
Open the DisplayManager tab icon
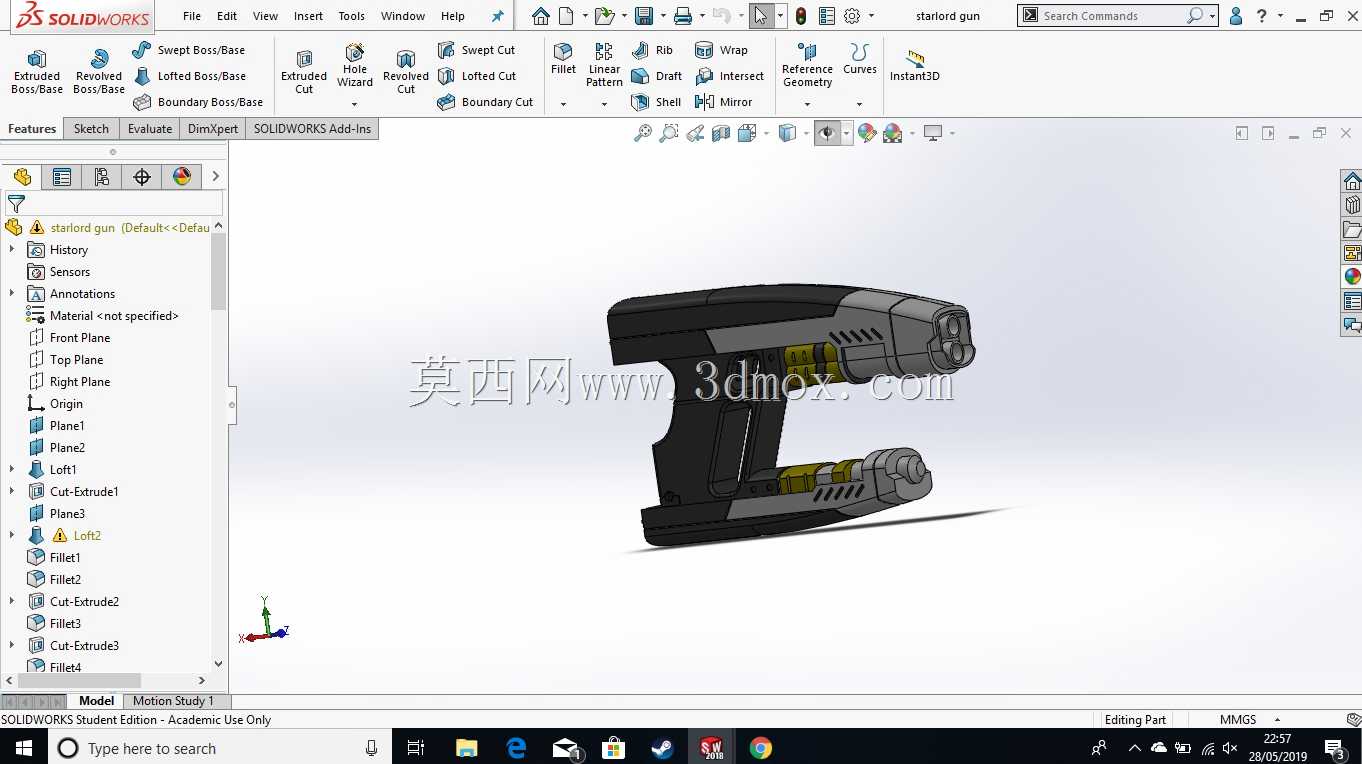click(x=182, y=177)
